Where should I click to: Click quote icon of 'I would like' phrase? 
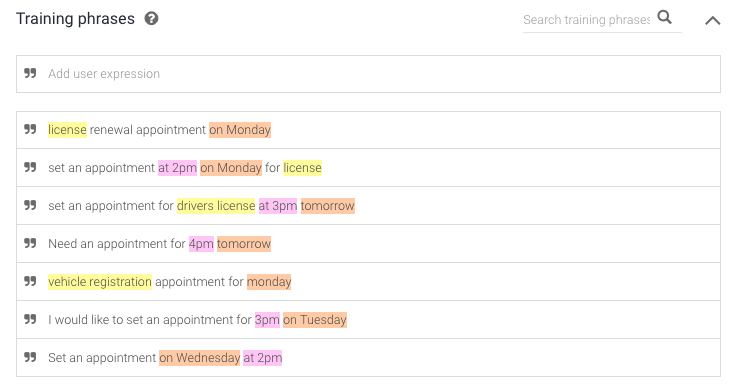30,319
